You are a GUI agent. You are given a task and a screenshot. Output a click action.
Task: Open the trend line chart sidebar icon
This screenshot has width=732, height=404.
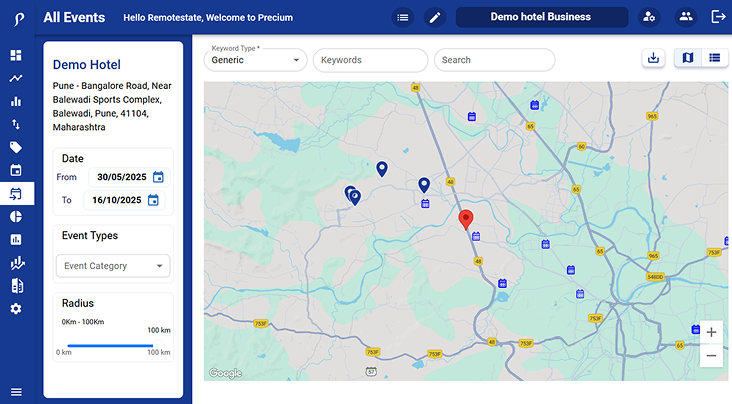pyautogui.click(x=16, y=78)
